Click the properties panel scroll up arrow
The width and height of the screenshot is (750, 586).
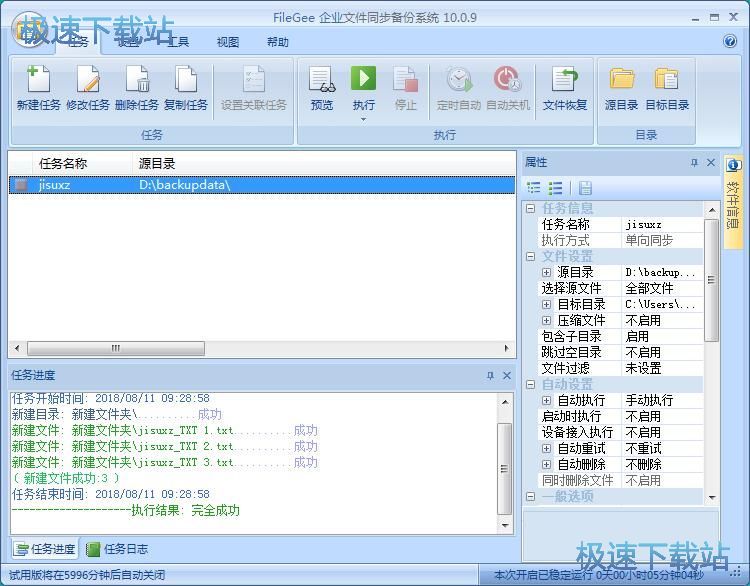coord(711,210)
